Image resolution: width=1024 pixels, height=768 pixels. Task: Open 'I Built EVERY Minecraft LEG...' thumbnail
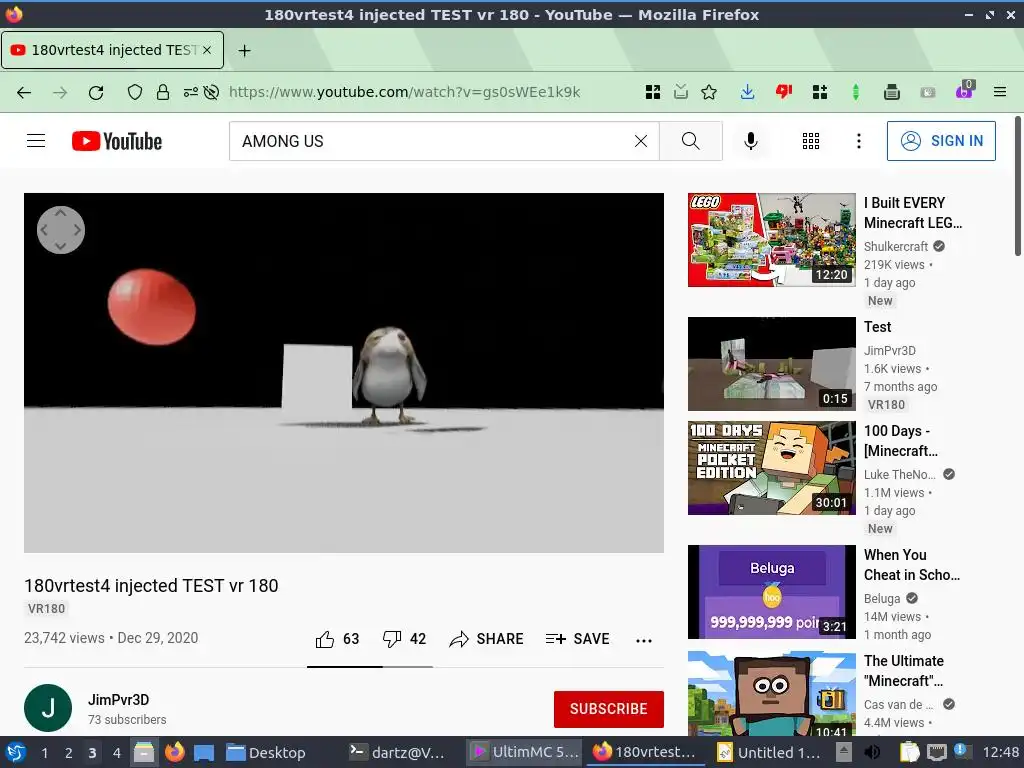point(772,240)
